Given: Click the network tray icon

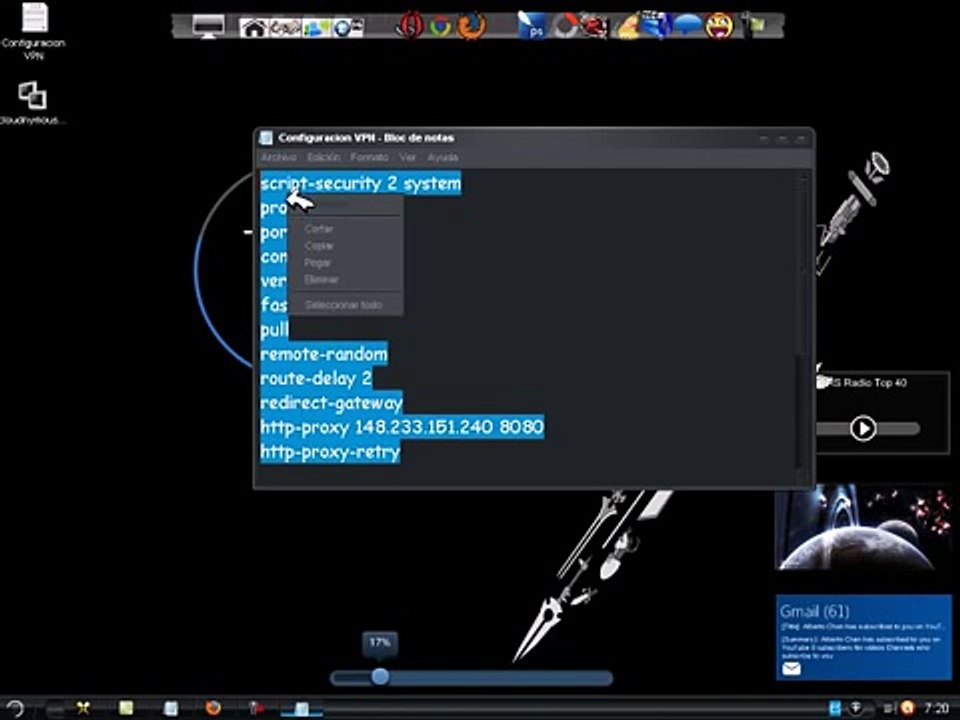Looking at the screenshot, I should (x=856, y=708).
